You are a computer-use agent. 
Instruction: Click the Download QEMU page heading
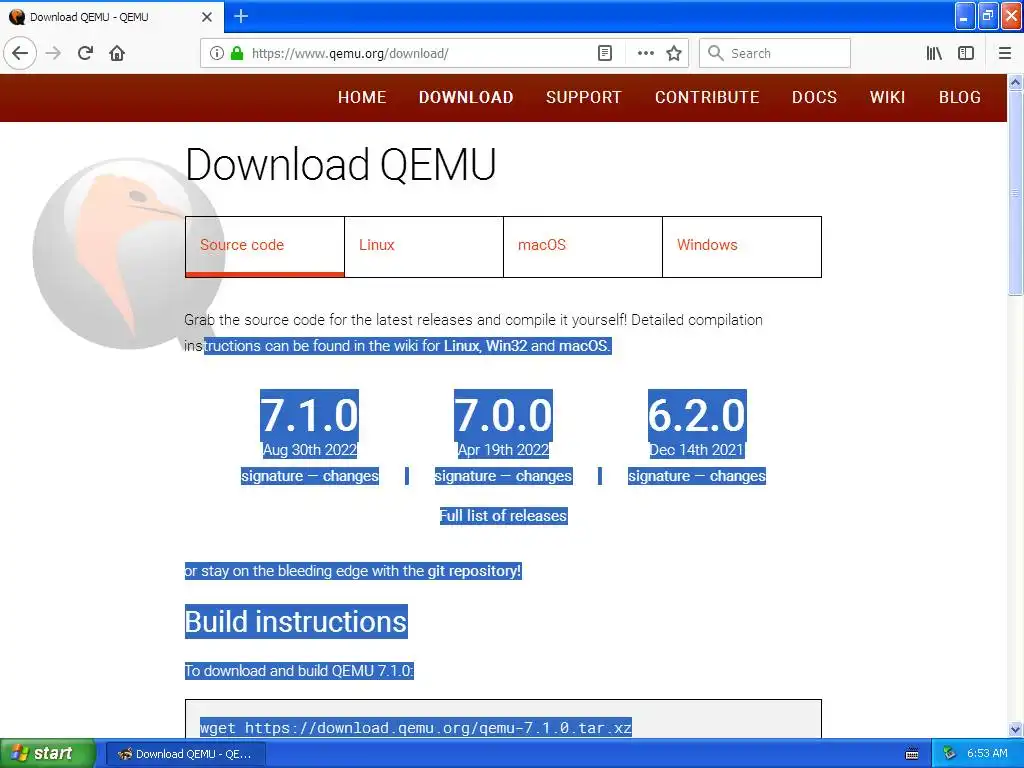[x=341, y=164]
